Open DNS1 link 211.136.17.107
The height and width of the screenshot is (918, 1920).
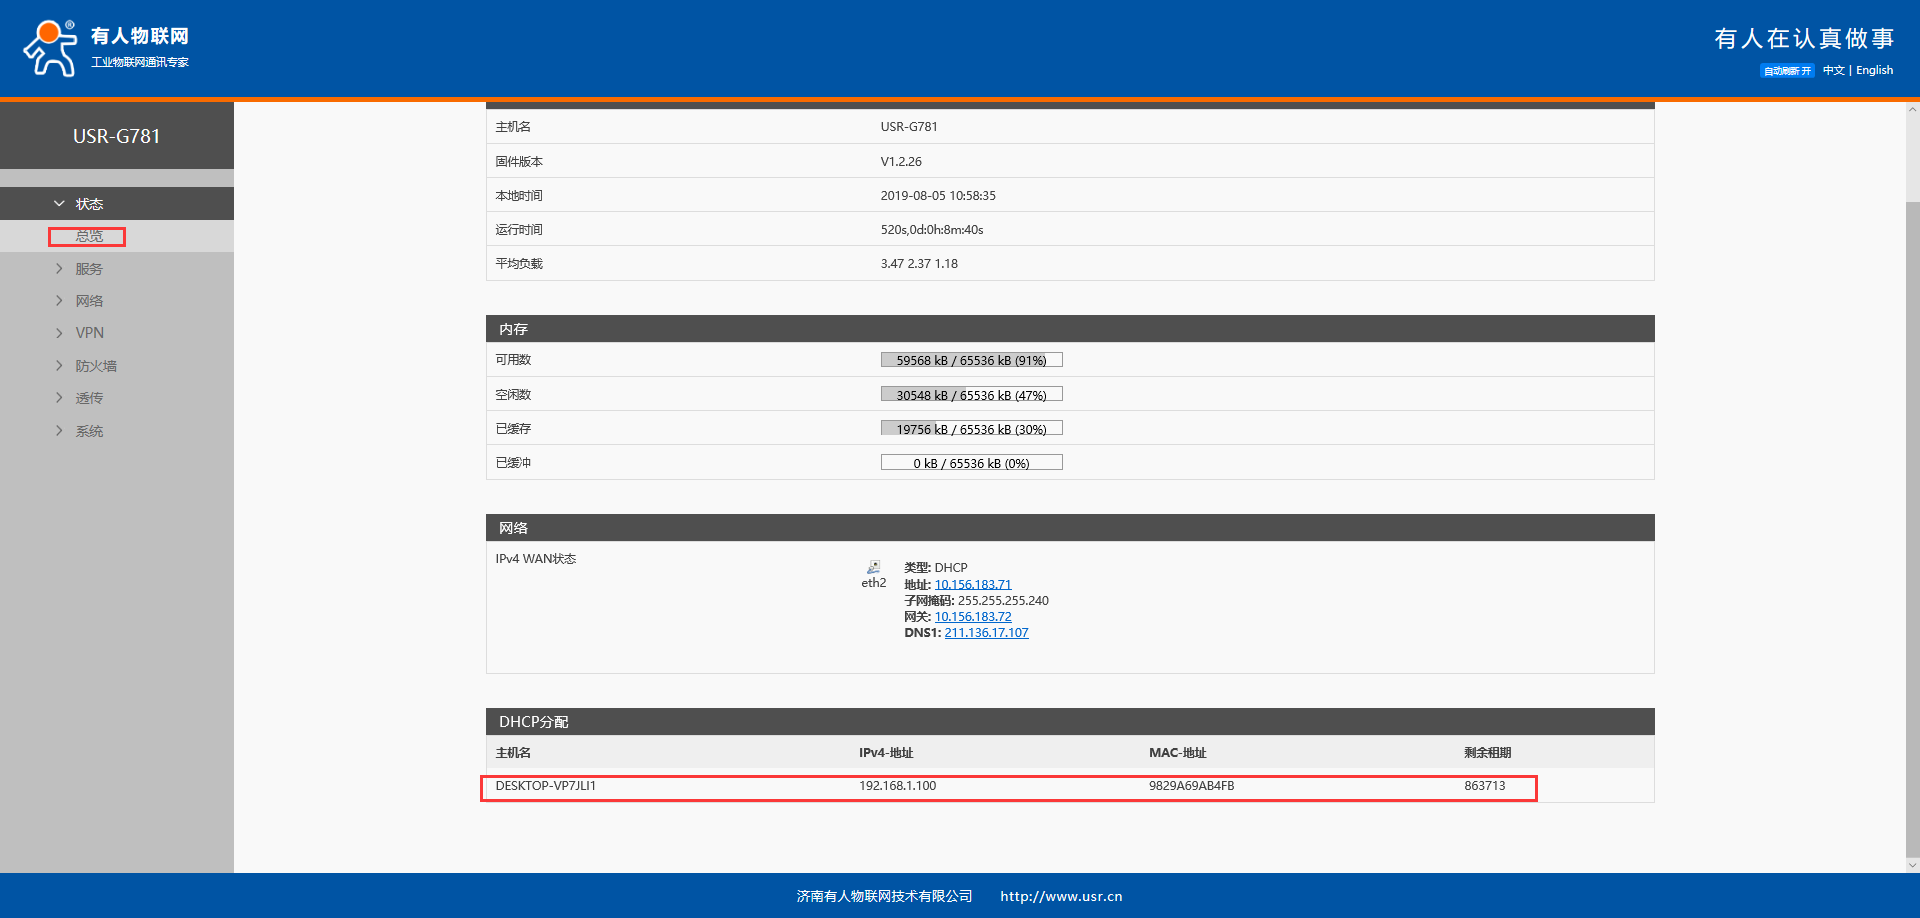986,633
